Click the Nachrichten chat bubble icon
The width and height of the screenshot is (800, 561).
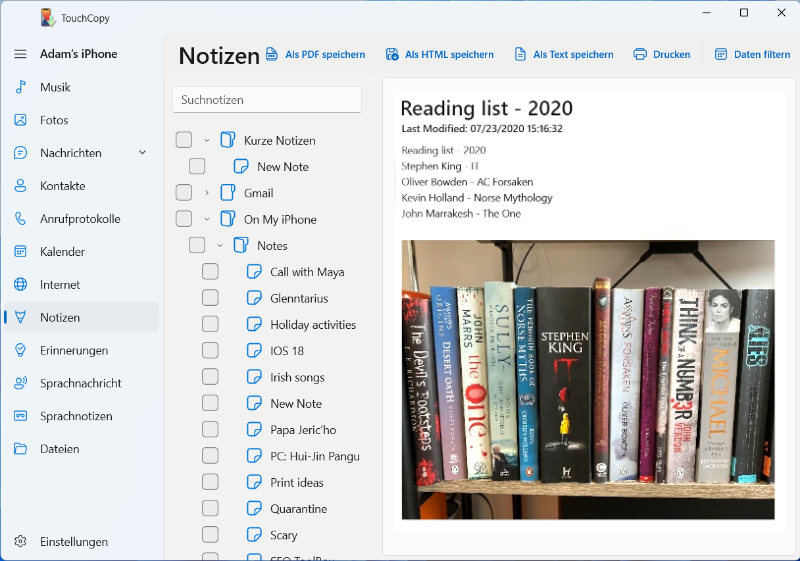click(x=20, y=152)
